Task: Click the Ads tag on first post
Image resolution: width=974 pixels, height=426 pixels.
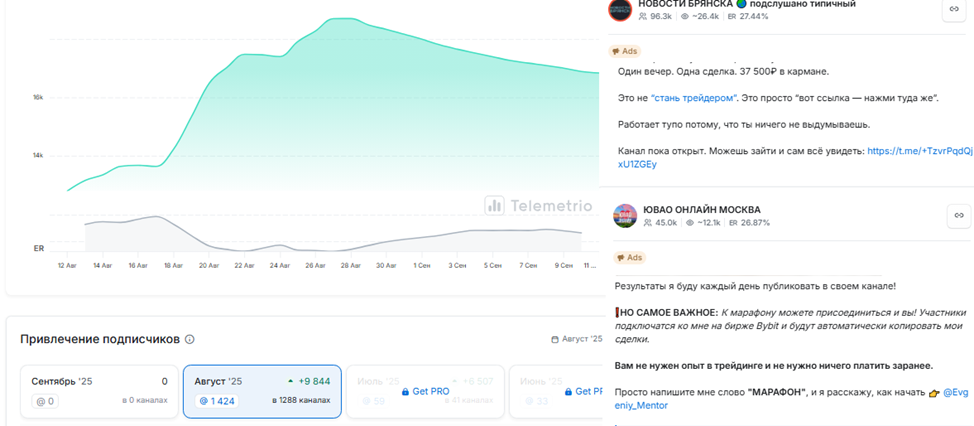Action: point(625,51)
